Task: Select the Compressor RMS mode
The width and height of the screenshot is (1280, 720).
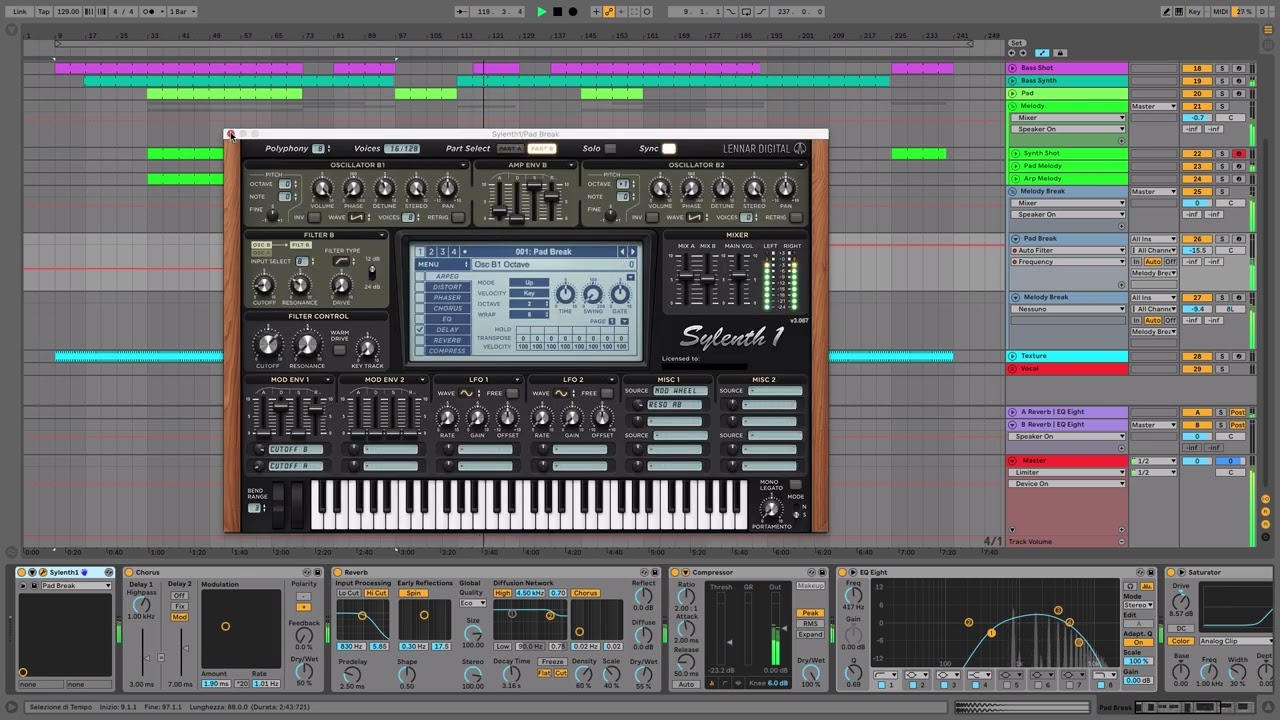Action: [810, 624]
